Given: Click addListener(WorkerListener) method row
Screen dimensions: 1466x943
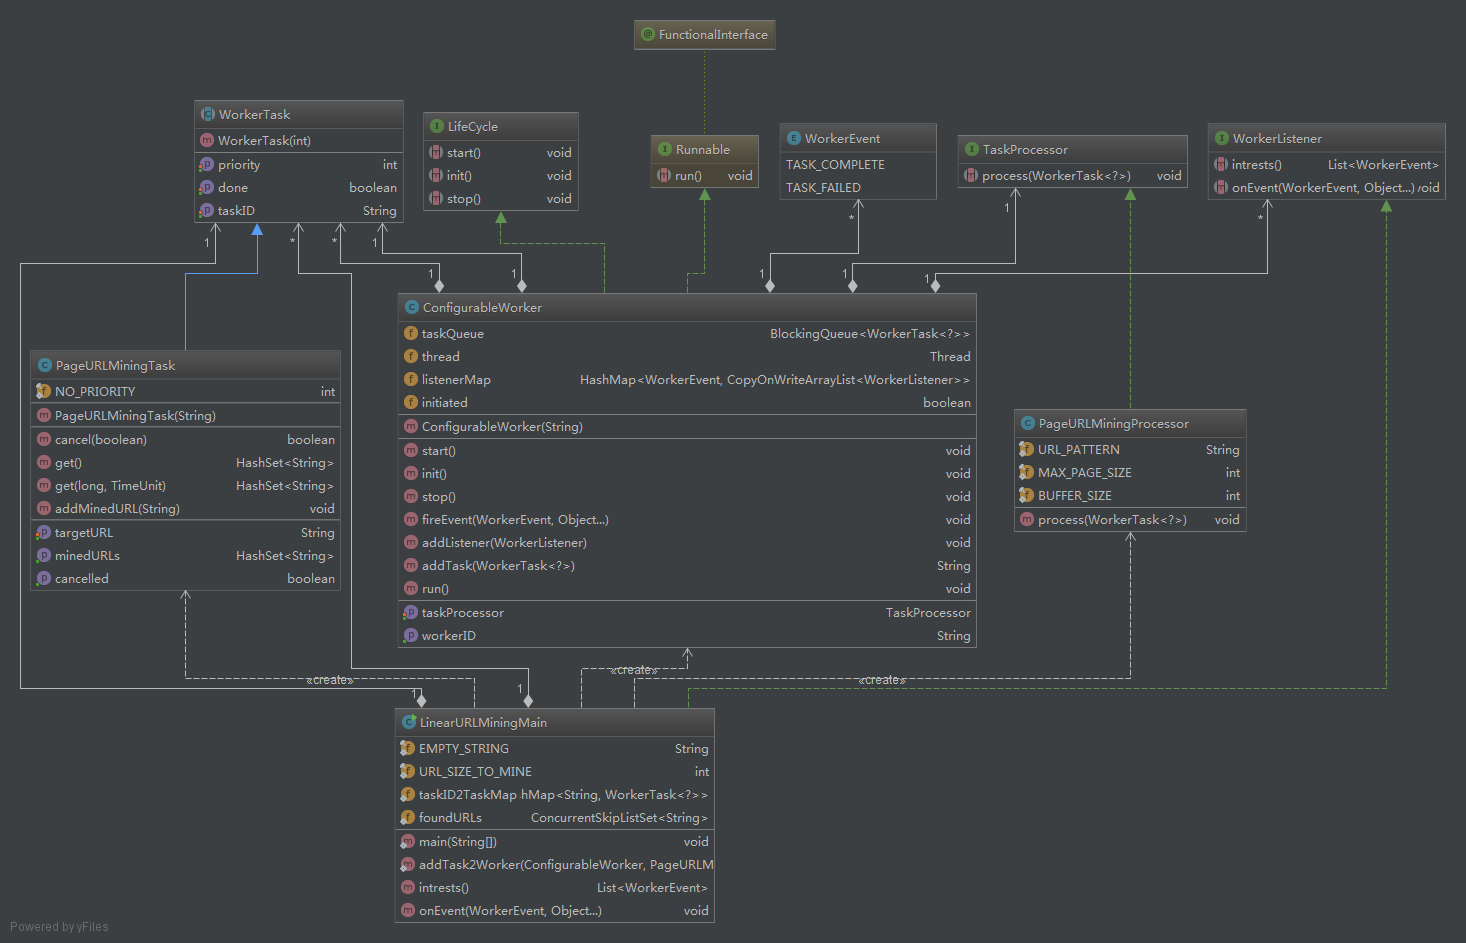Looking at the screenshot, I should [687, 542].
